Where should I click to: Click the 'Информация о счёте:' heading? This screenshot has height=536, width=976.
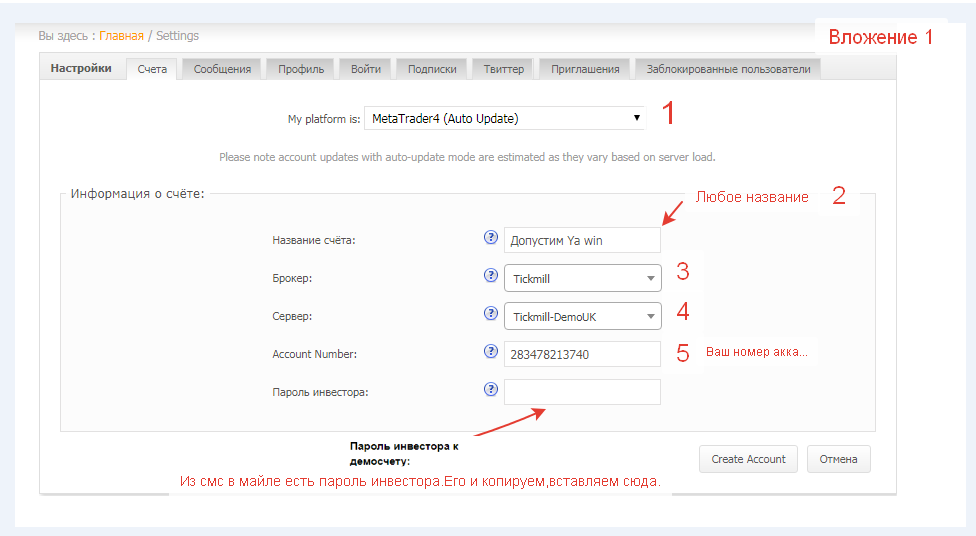138,194
